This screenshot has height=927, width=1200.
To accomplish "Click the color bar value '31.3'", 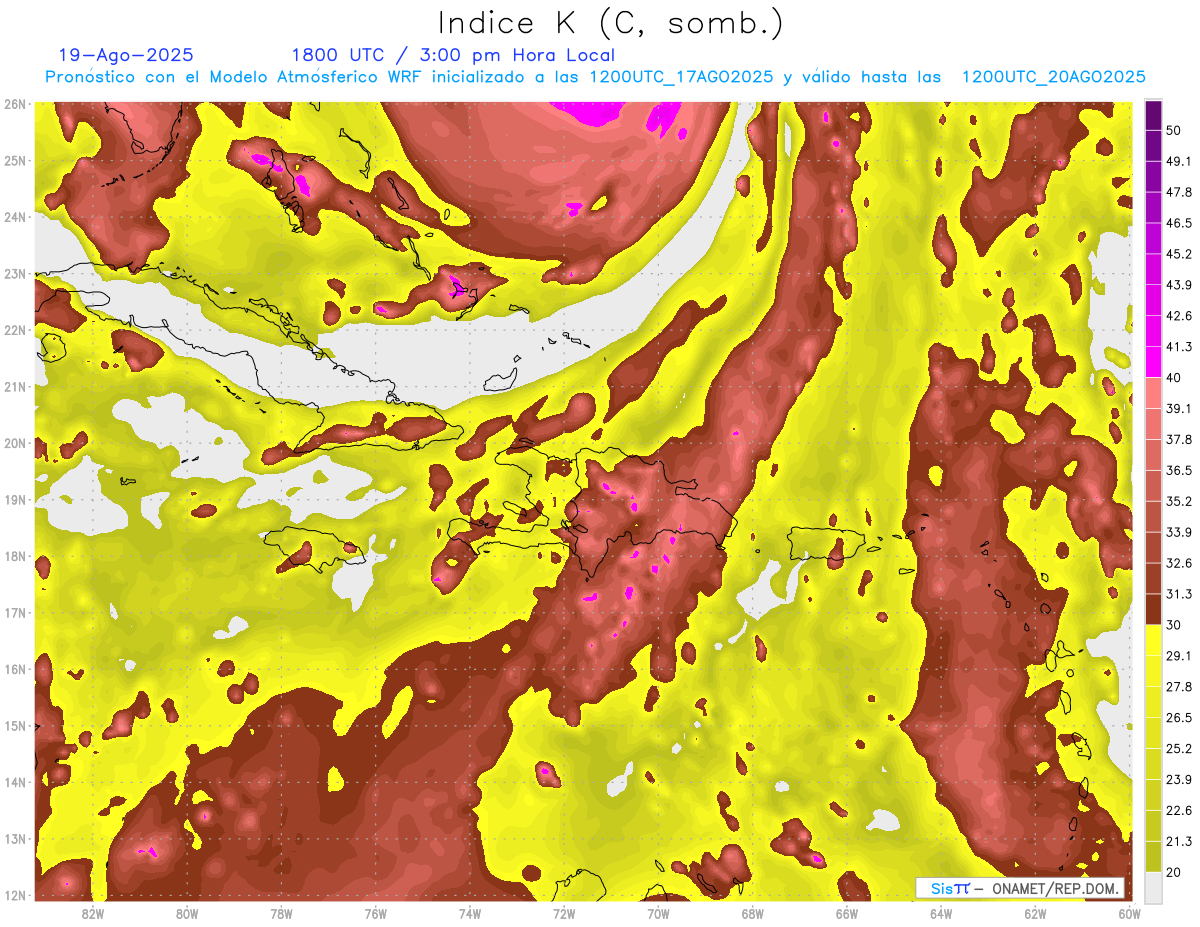I will tap(1179, 594).
